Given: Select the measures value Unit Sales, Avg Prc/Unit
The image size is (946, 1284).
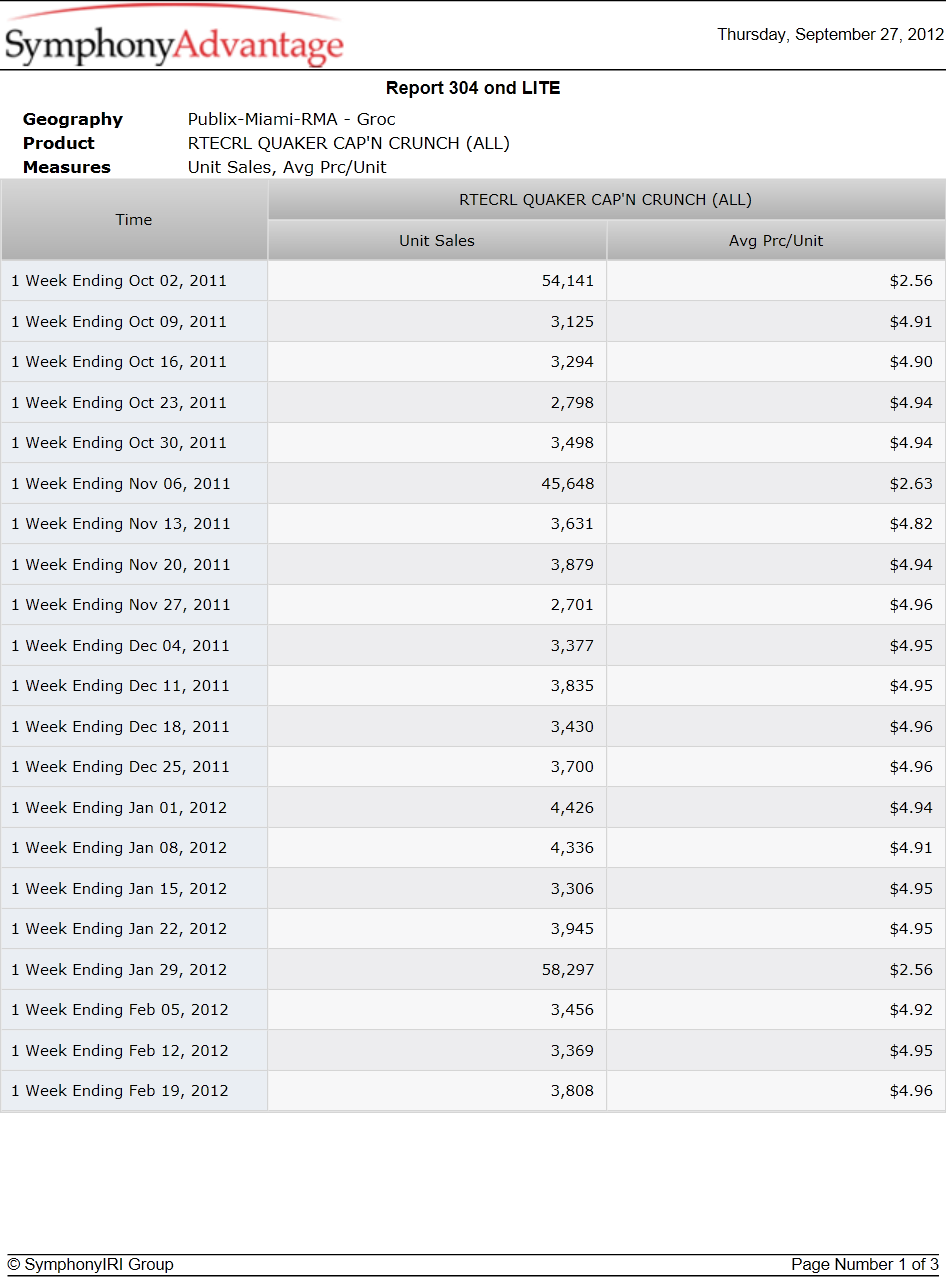Looking at the screenshot, I should (287, 168).
